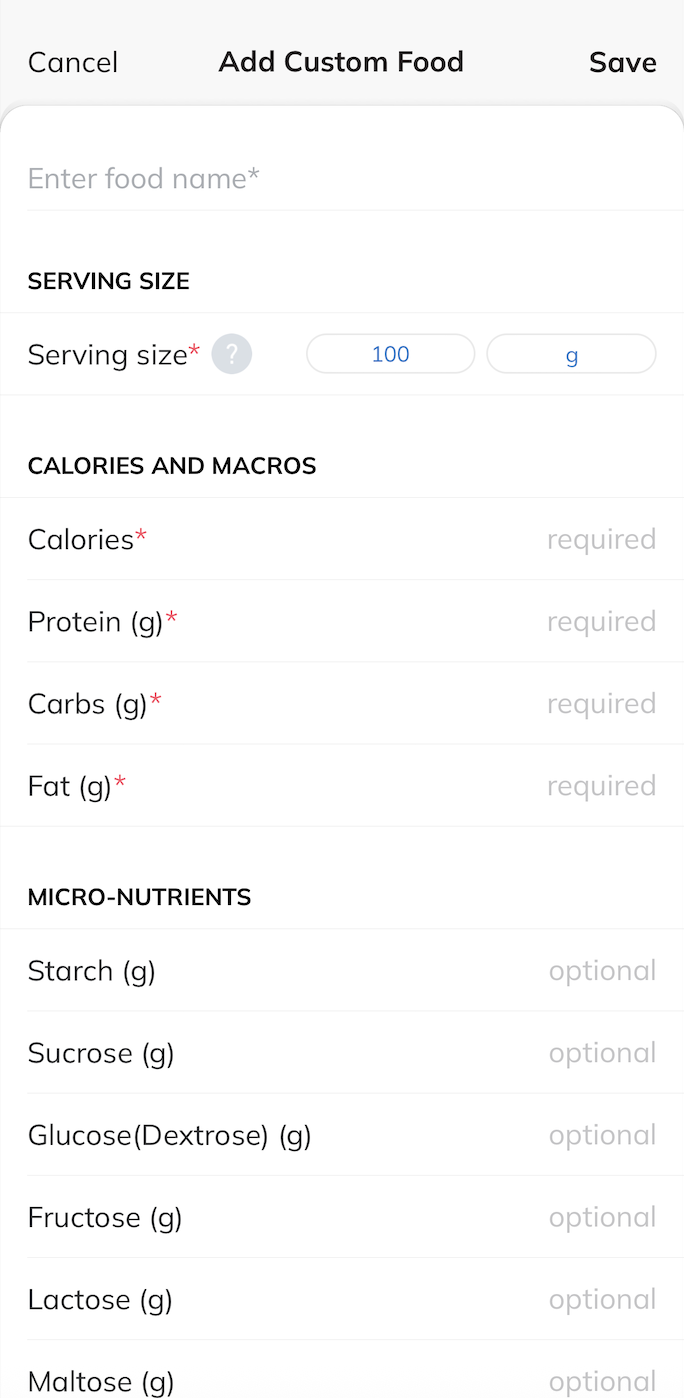
Task: Enter the food name field
Action: 340,179
